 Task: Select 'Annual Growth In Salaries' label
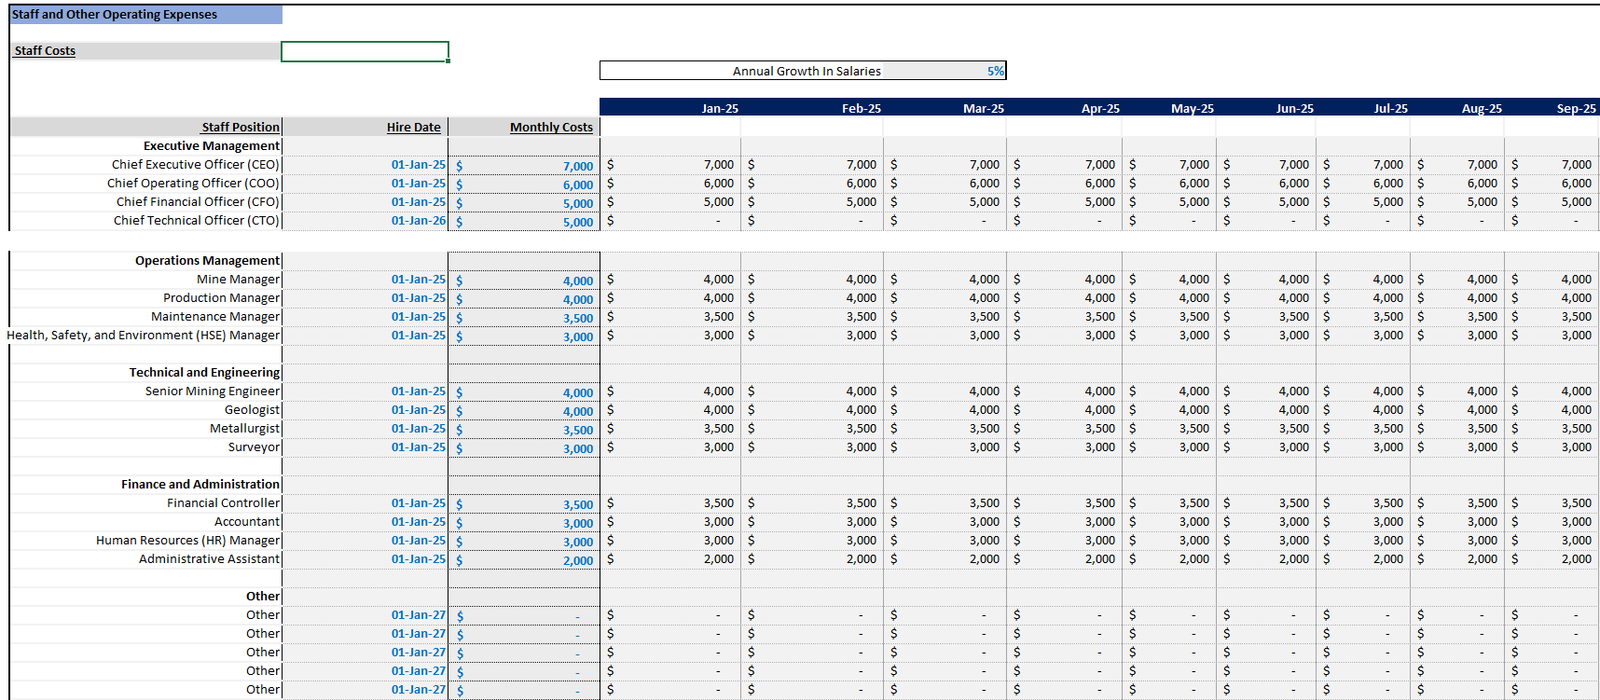(807, 71)
